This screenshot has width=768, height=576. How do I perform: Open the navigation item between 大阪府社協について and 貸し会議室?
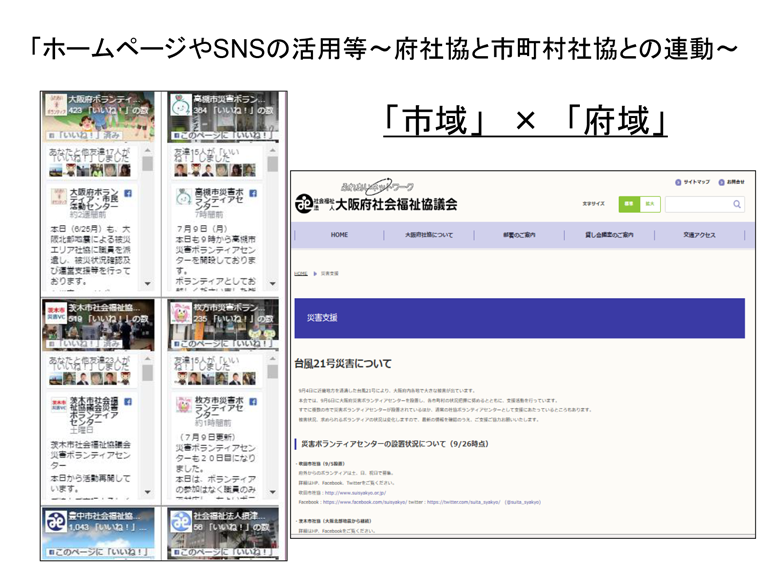519,235
